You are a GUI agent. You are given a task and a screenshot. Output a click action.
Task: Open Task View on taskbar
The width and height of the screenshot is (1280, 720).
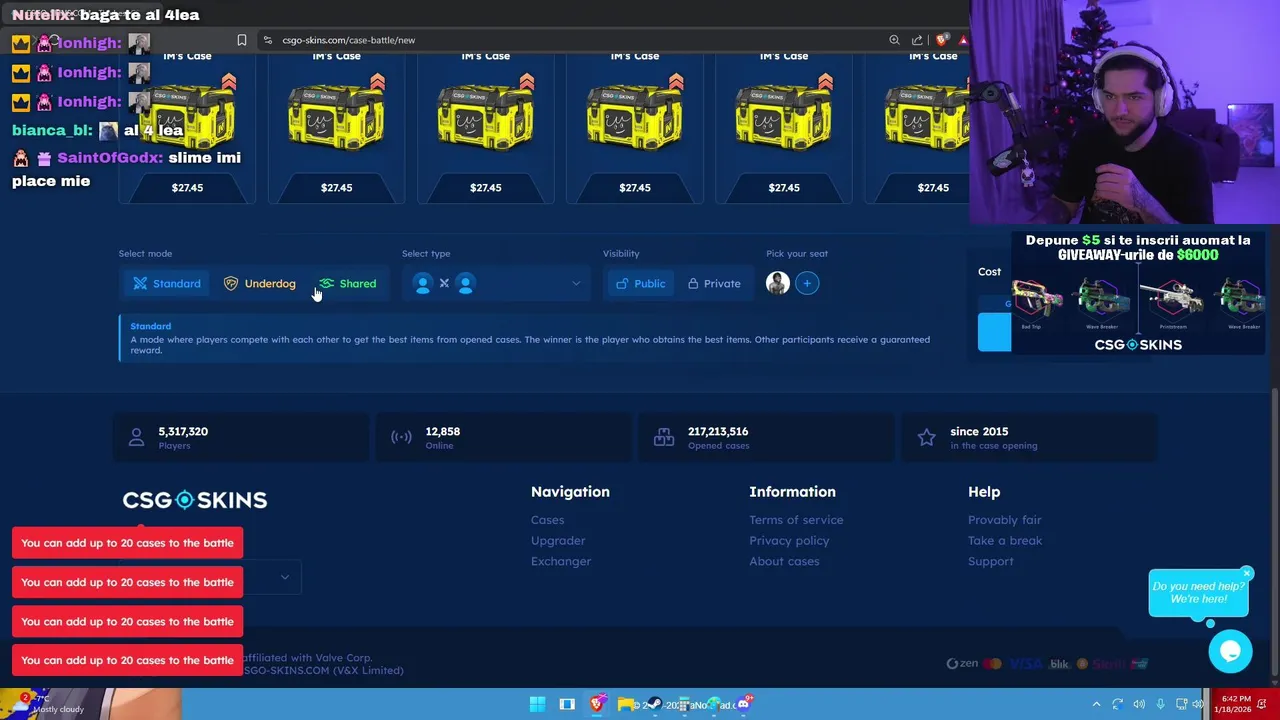pyautogui.click(x=567, y=704)
